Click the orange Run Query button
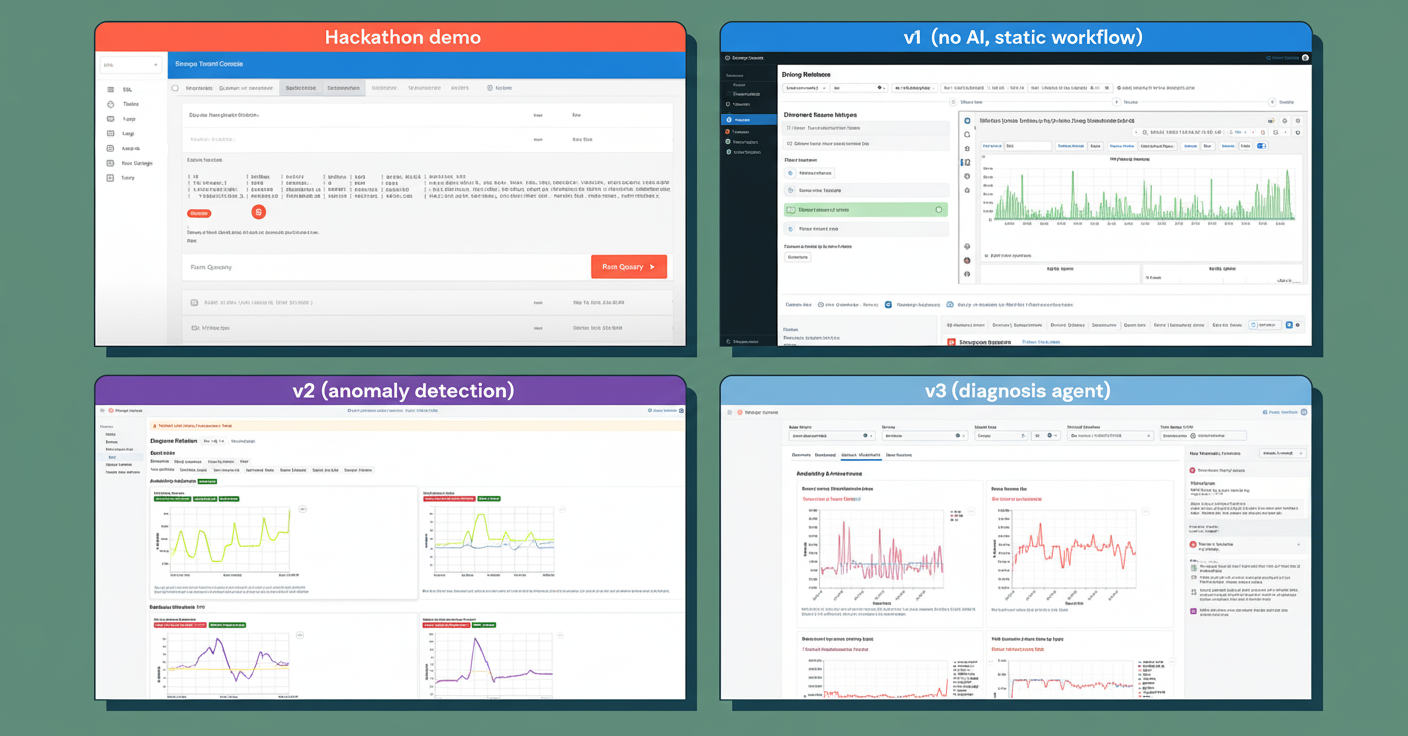Screen dimensions: 1408x736 pyautogui.click(x=628, y=267)
